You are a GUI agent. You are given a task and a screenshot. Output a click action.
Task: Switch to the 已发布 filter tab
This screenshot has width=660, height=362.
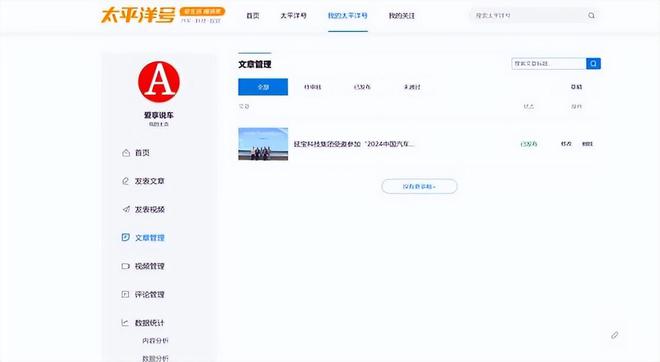pyautogui.click(x=362, y=87)
